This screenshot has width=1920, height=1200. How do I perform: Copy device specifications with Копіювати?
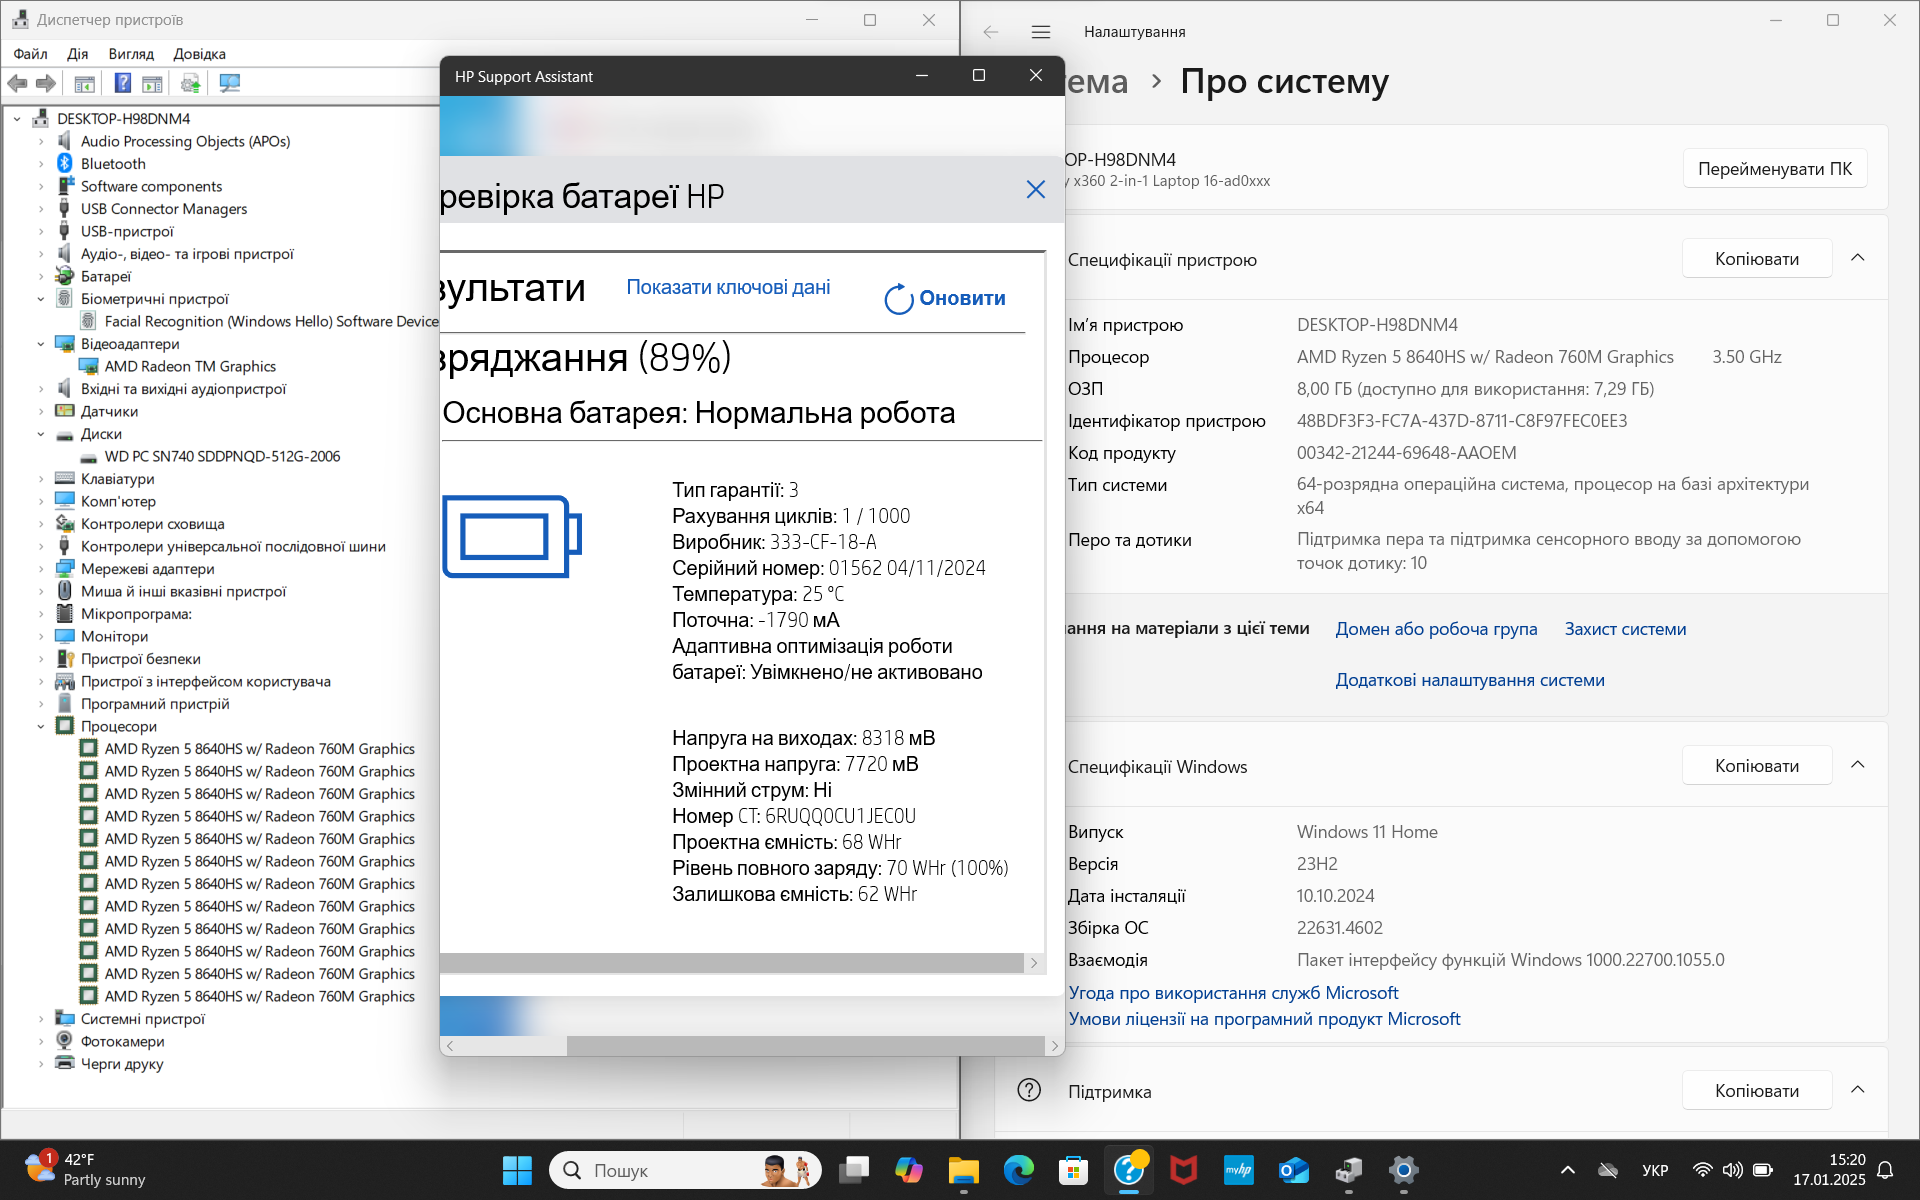[x=1756, y=259]
